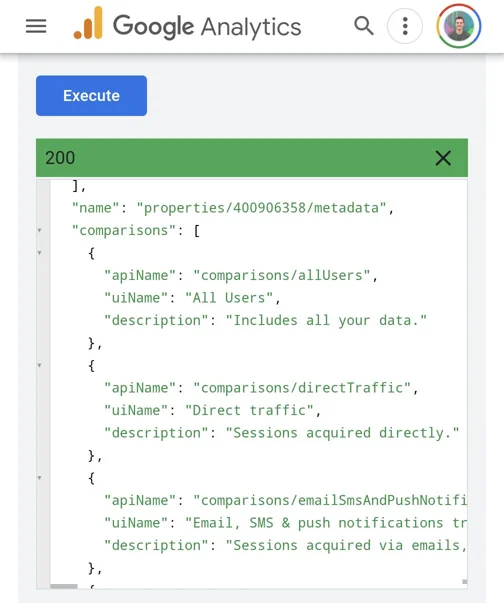Click the "comparisons/emailSmsAndPushNotifi" value
The height and width of the screenshot is (603, 504).
click(x=330, y=500)
